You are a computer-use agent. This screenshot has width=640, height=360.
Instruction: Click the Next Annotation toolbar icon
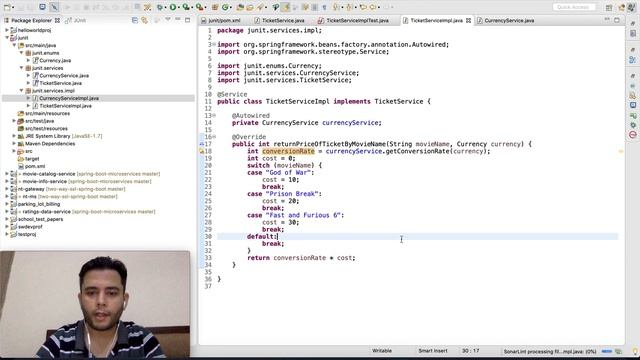click(x=336, y=7)
